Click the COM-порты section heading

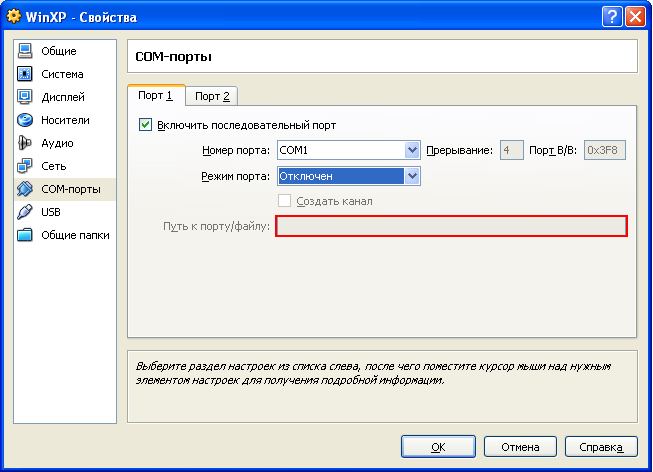[x=174, y=56]
